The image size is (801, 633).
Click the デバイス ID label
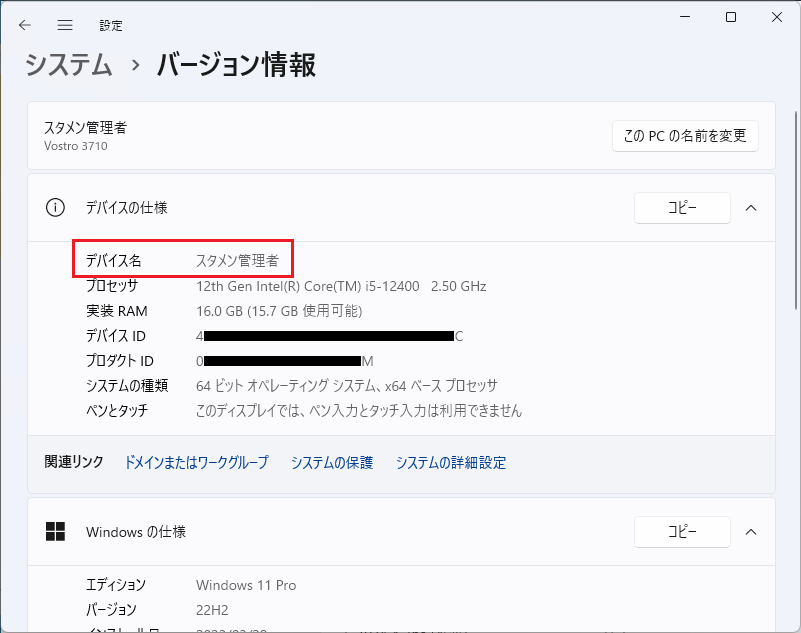115,336
